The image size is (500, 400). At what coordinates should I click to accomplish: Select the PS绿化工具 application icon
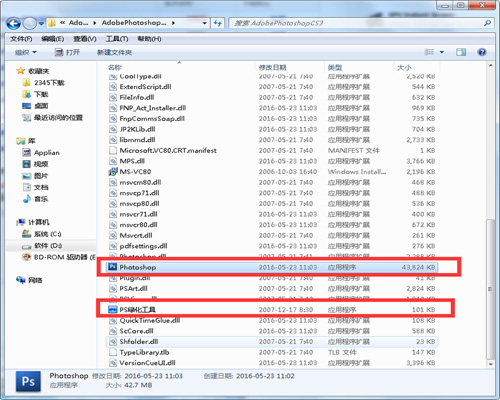113,310
